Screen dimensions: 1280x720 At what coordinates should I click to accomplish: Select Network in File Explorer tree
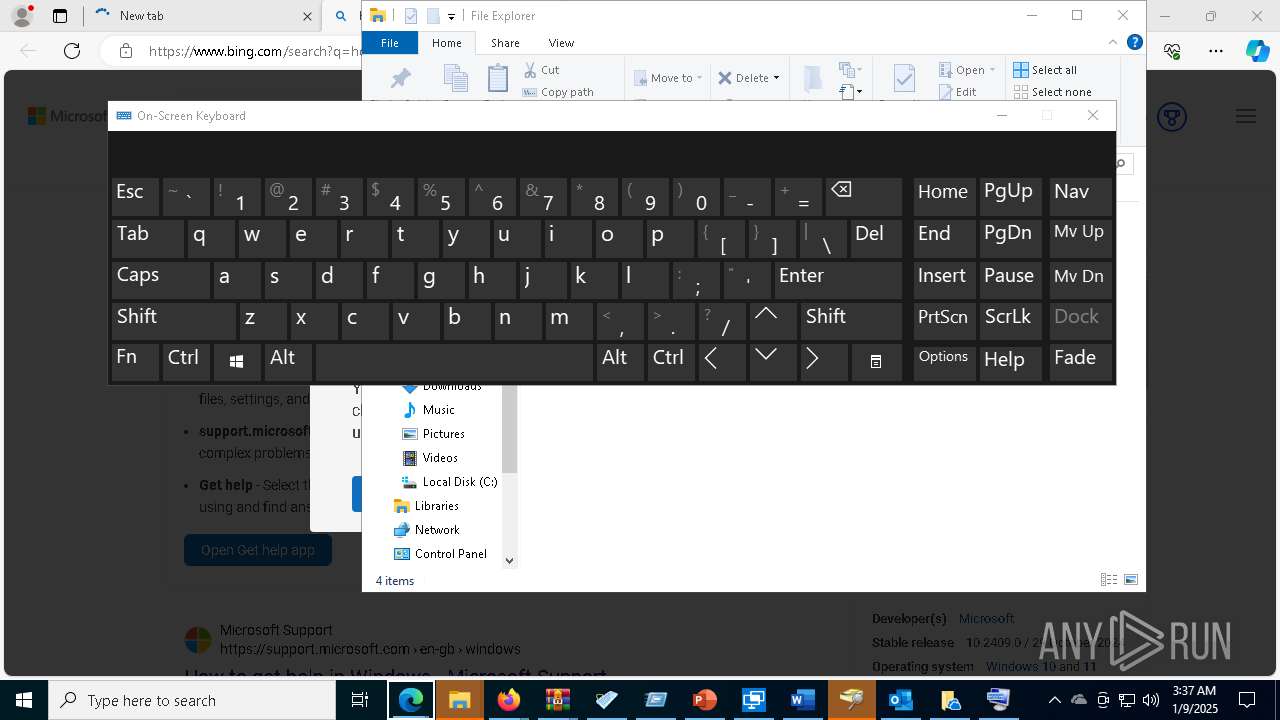(x=437, y=530)
